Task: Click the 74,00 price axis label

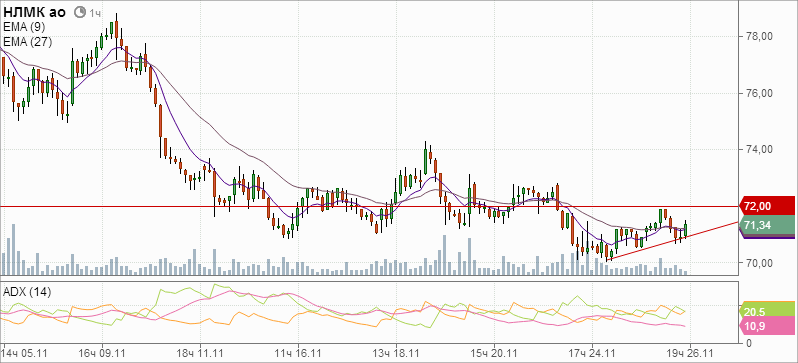Action: coord(759,150)
